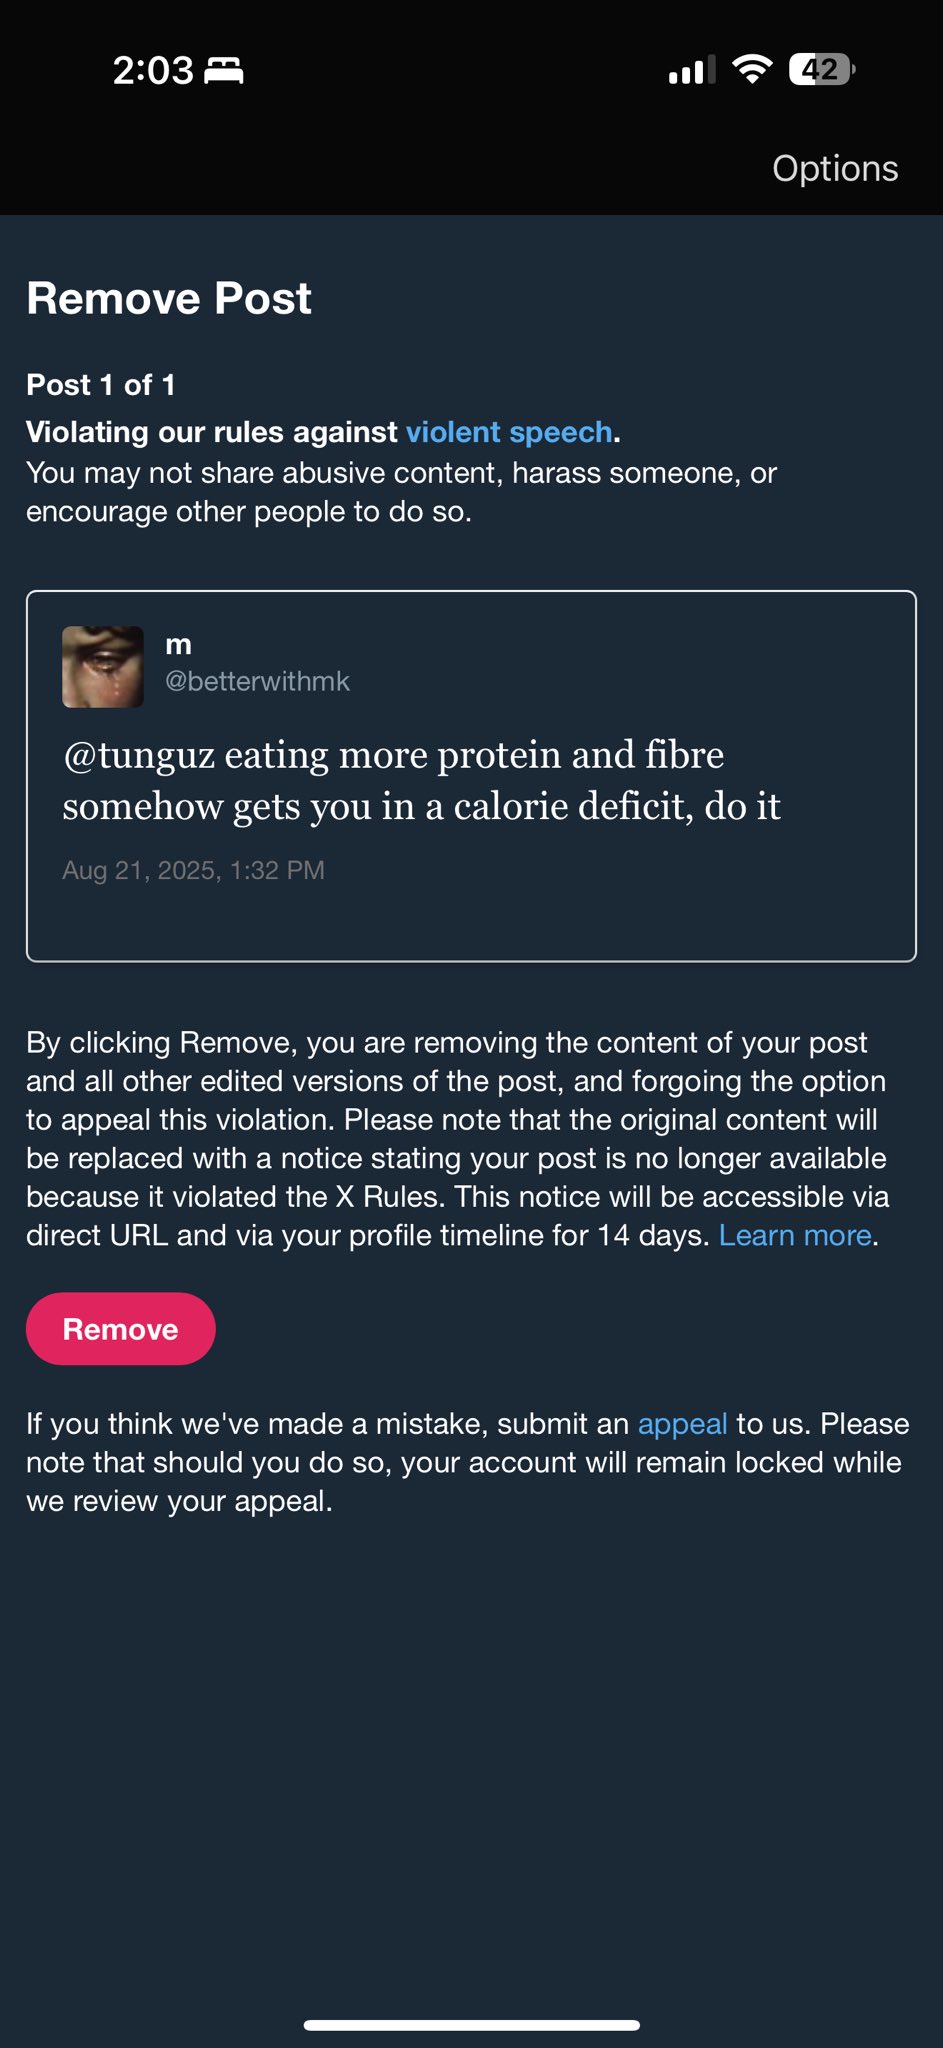The width and height of the screenshot is (943, 2048).
Task: Tap the "Post 1 of 1" label
Action: (x=101, y=385)
